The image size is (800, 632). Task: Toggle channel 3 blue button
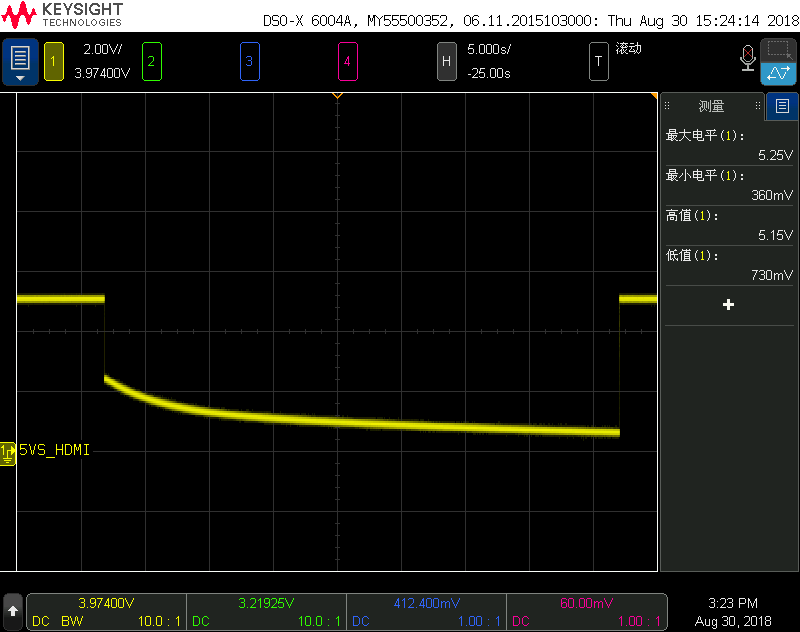[x=249, y=62]
